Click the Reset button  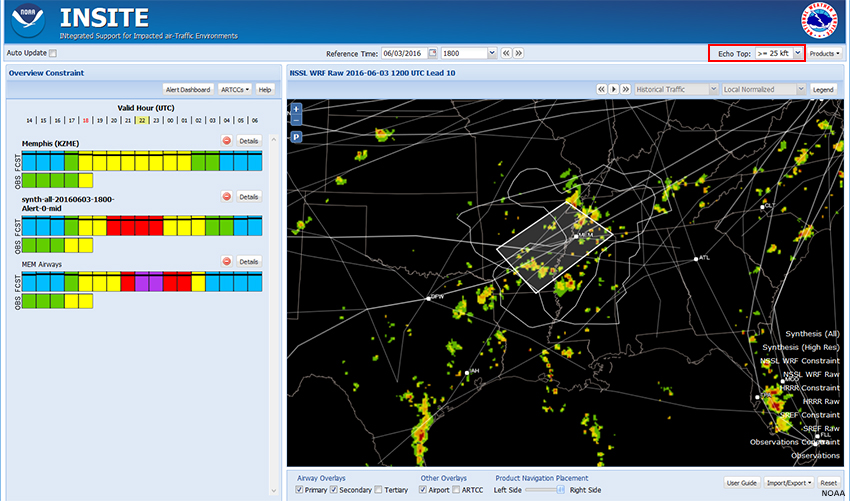tap(828, 483)
